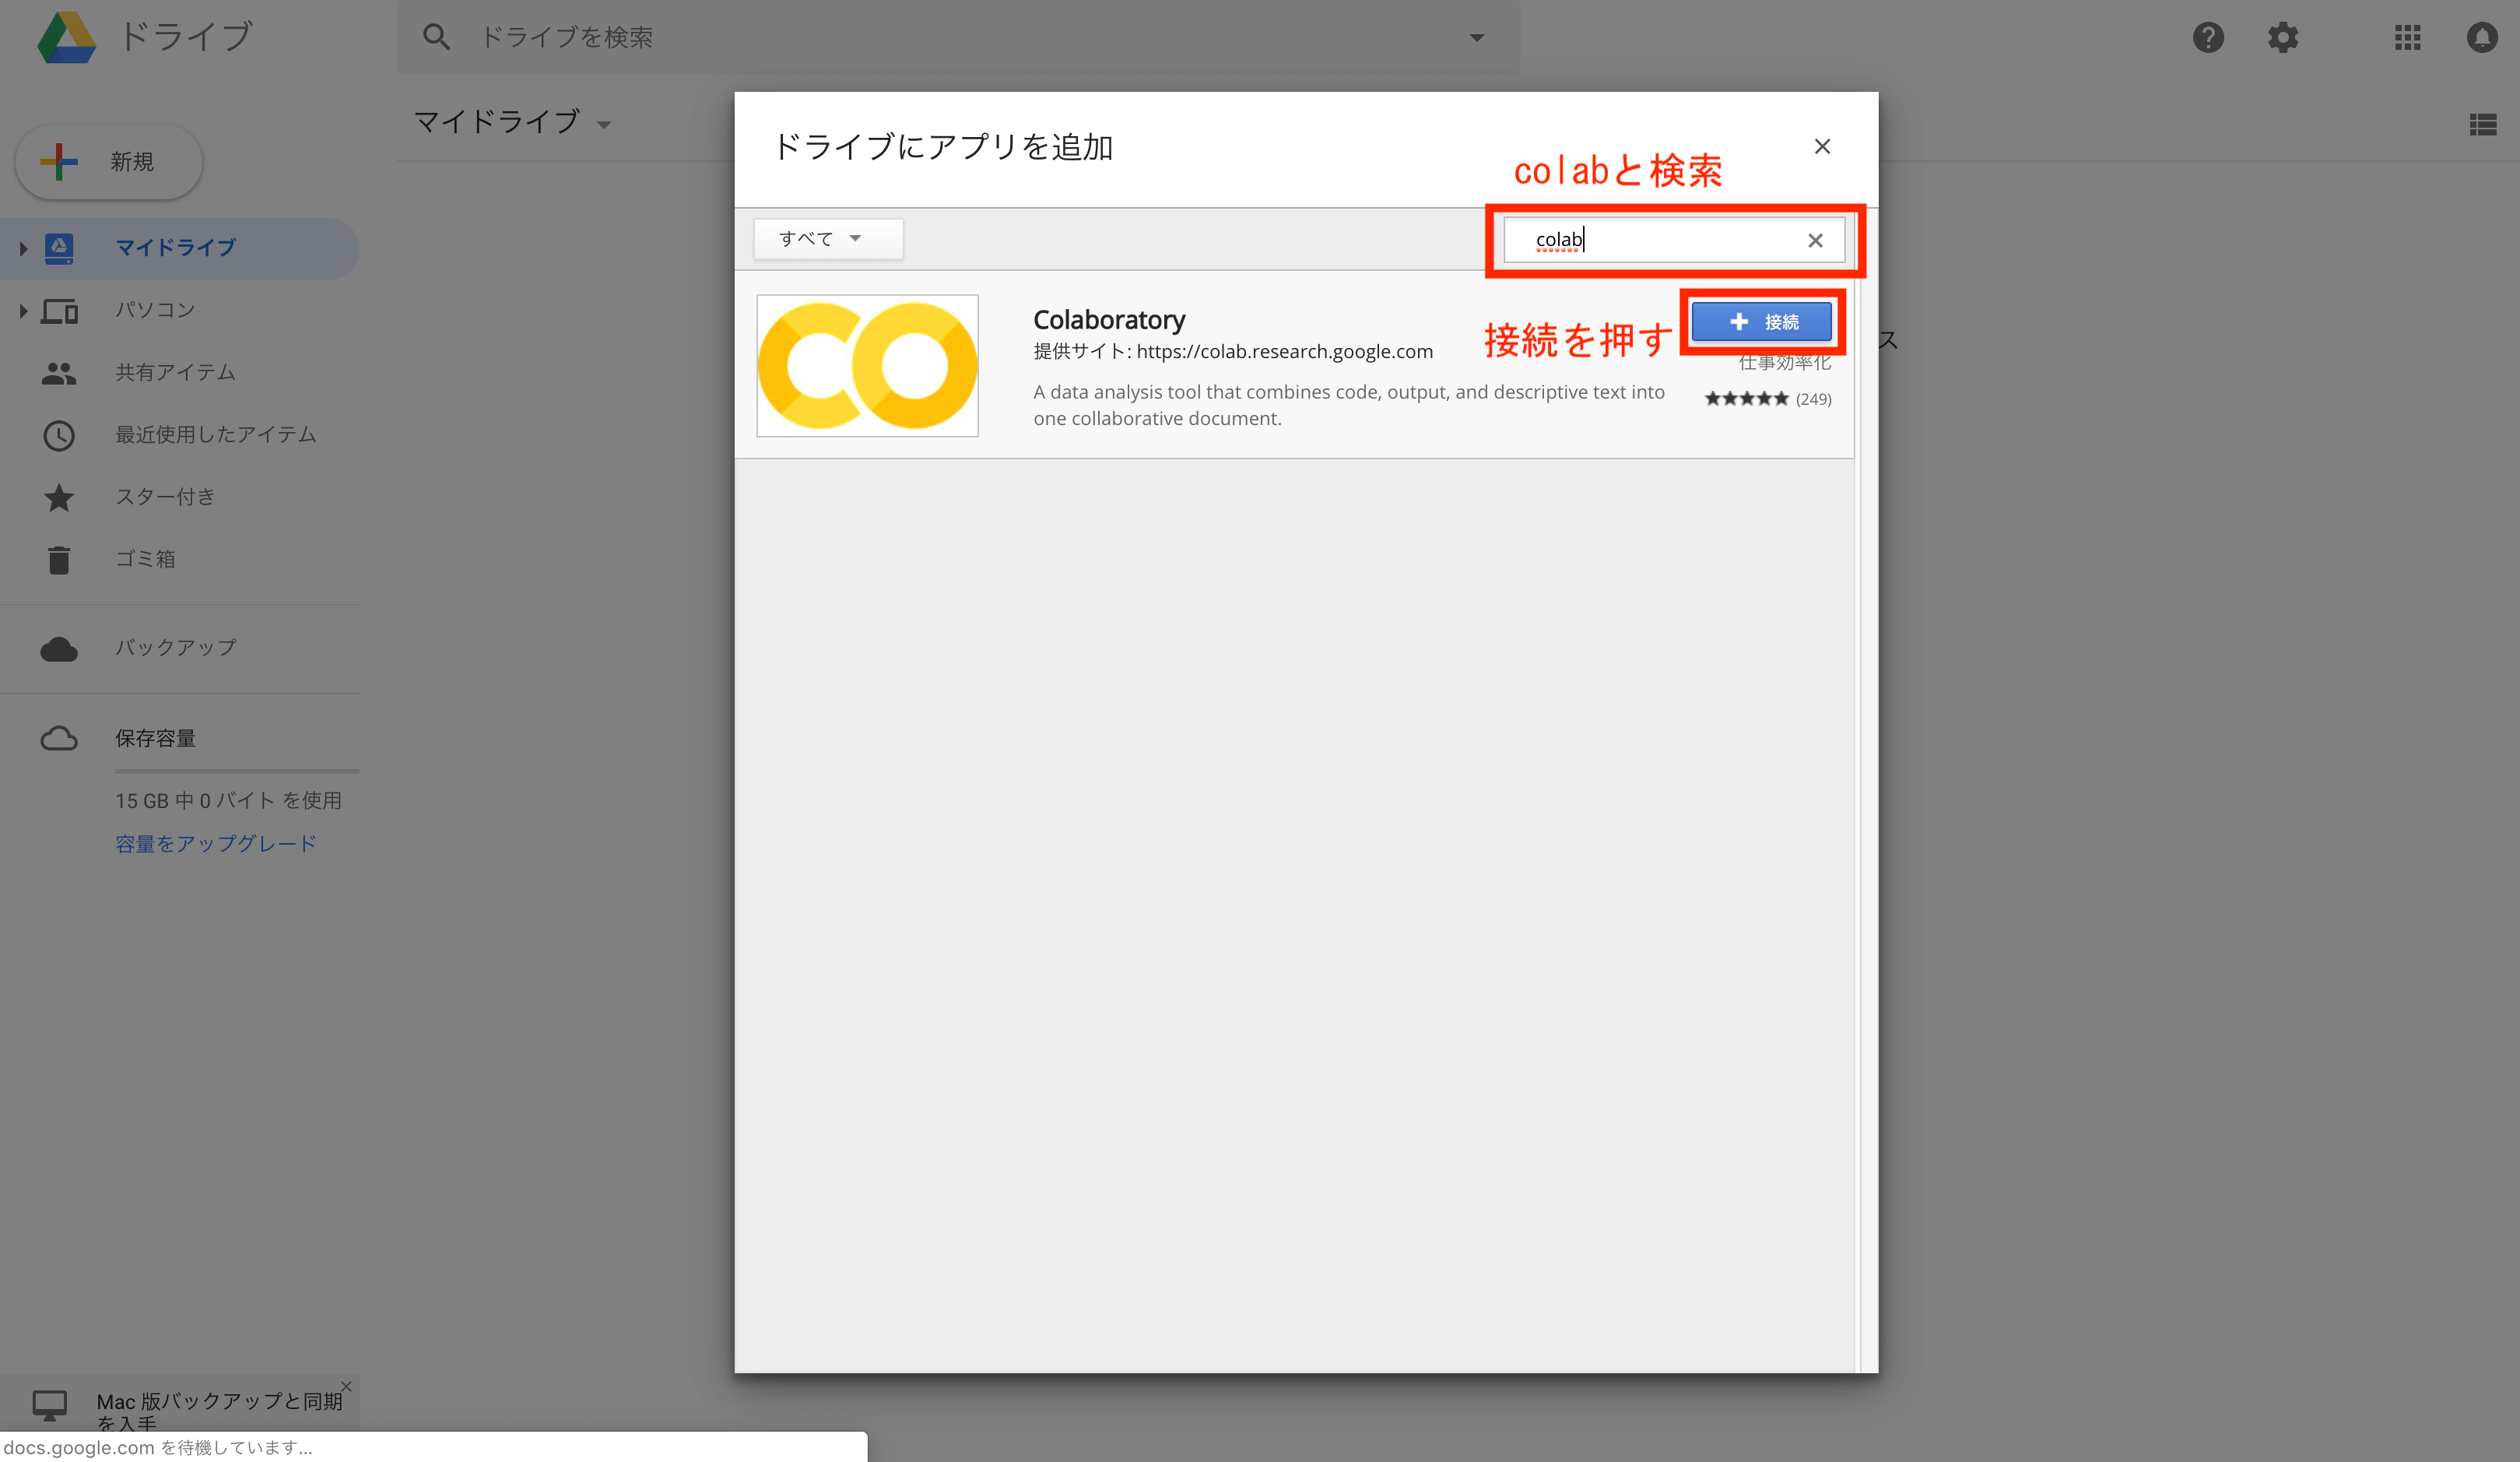Image resolution: width=2520 pixels, height=1462 pixels.
Task: Open the すべて category dropdown
Action: pos(828,239)
